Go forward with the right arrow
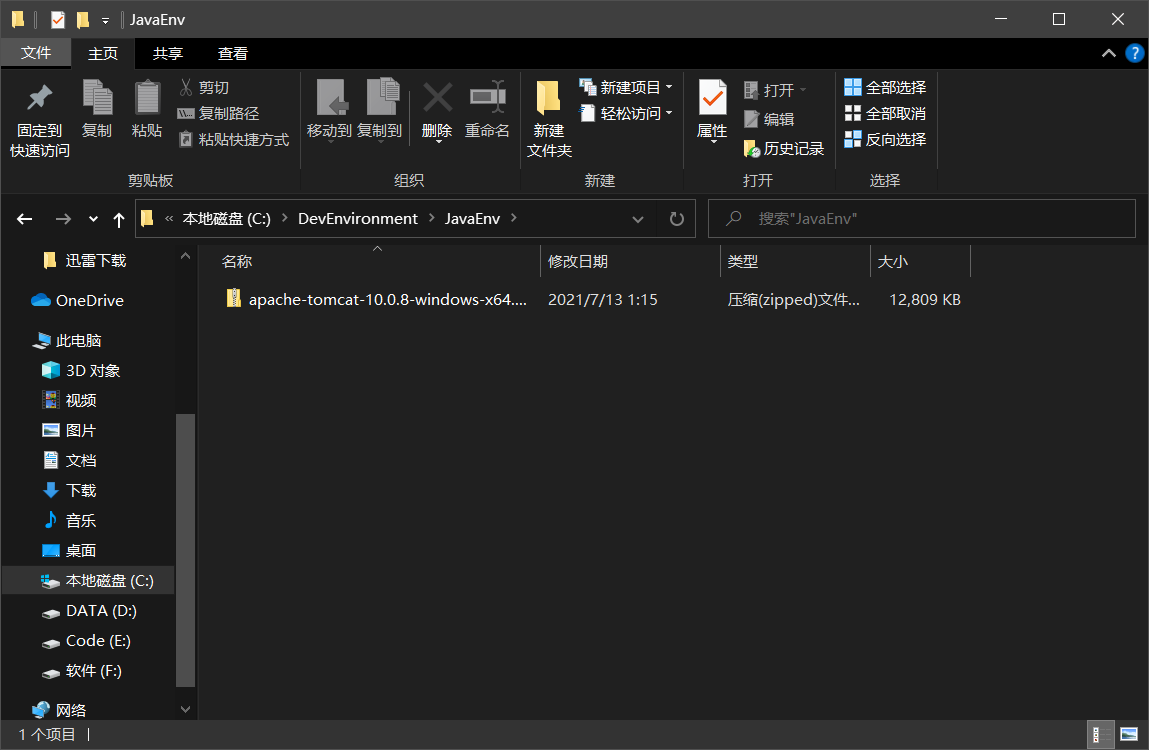Viewport: 1149px width, 750px height. [x=63, y=218]
